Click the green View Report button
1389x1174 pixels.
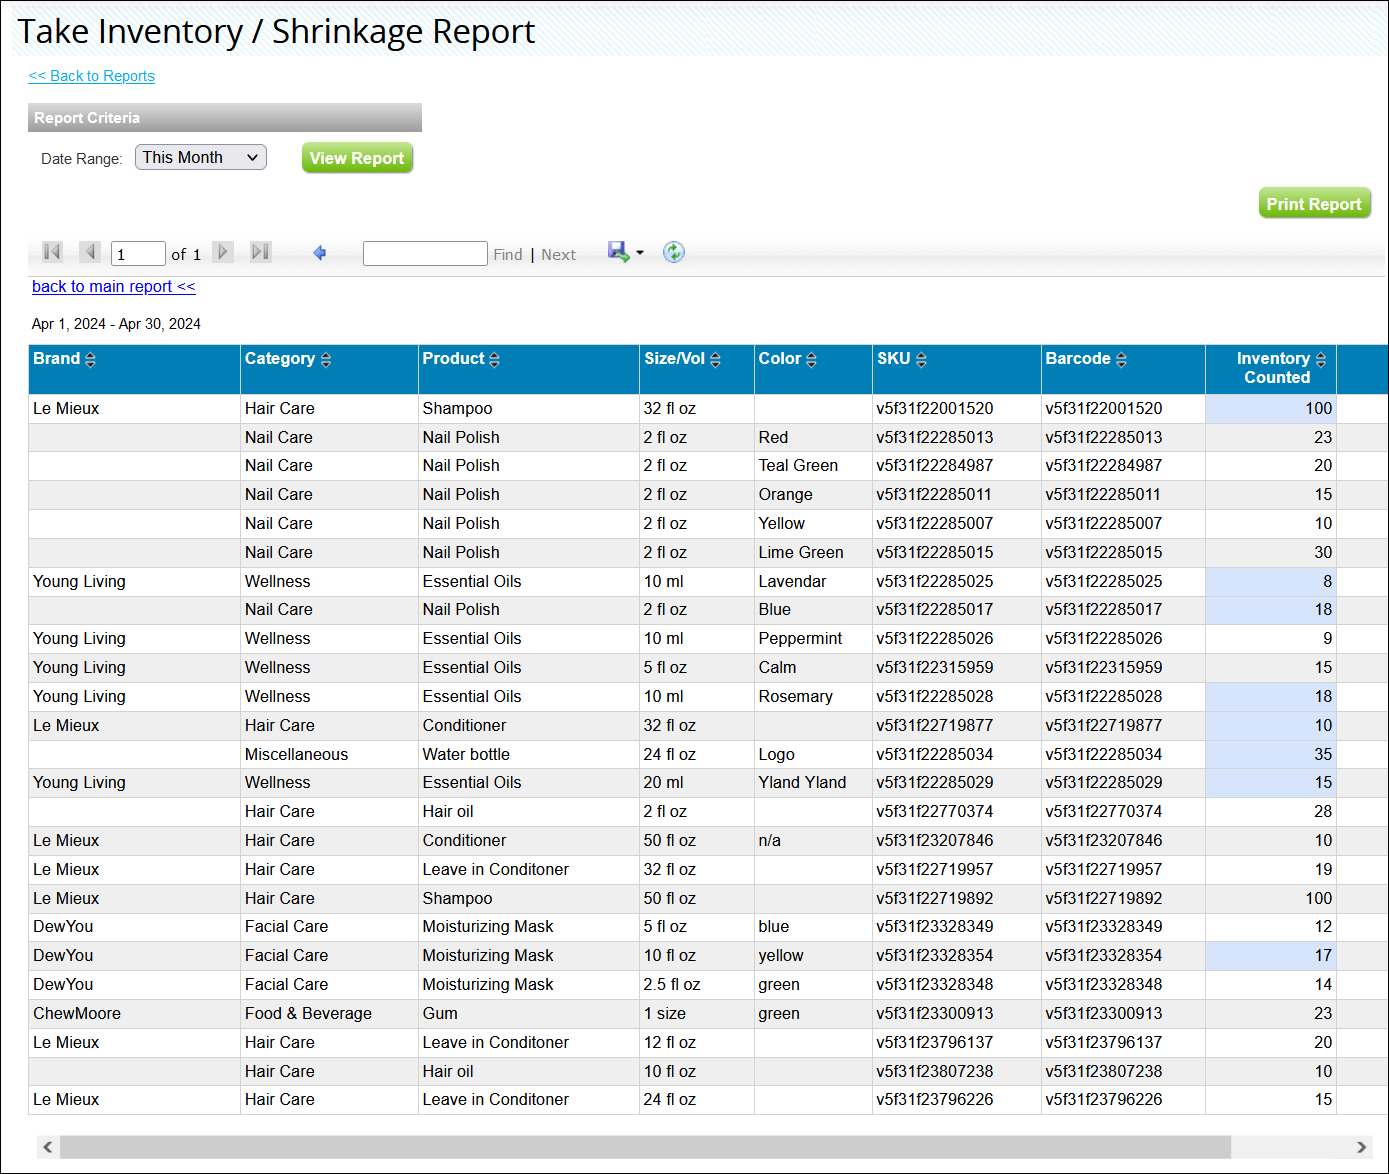(357, 157)
